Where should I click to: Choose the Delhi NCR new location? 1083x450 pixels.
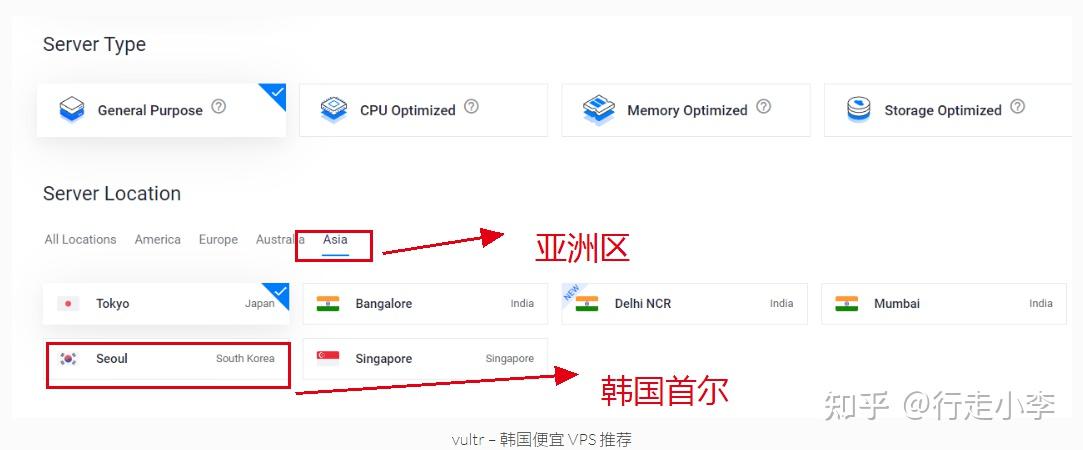684,304
